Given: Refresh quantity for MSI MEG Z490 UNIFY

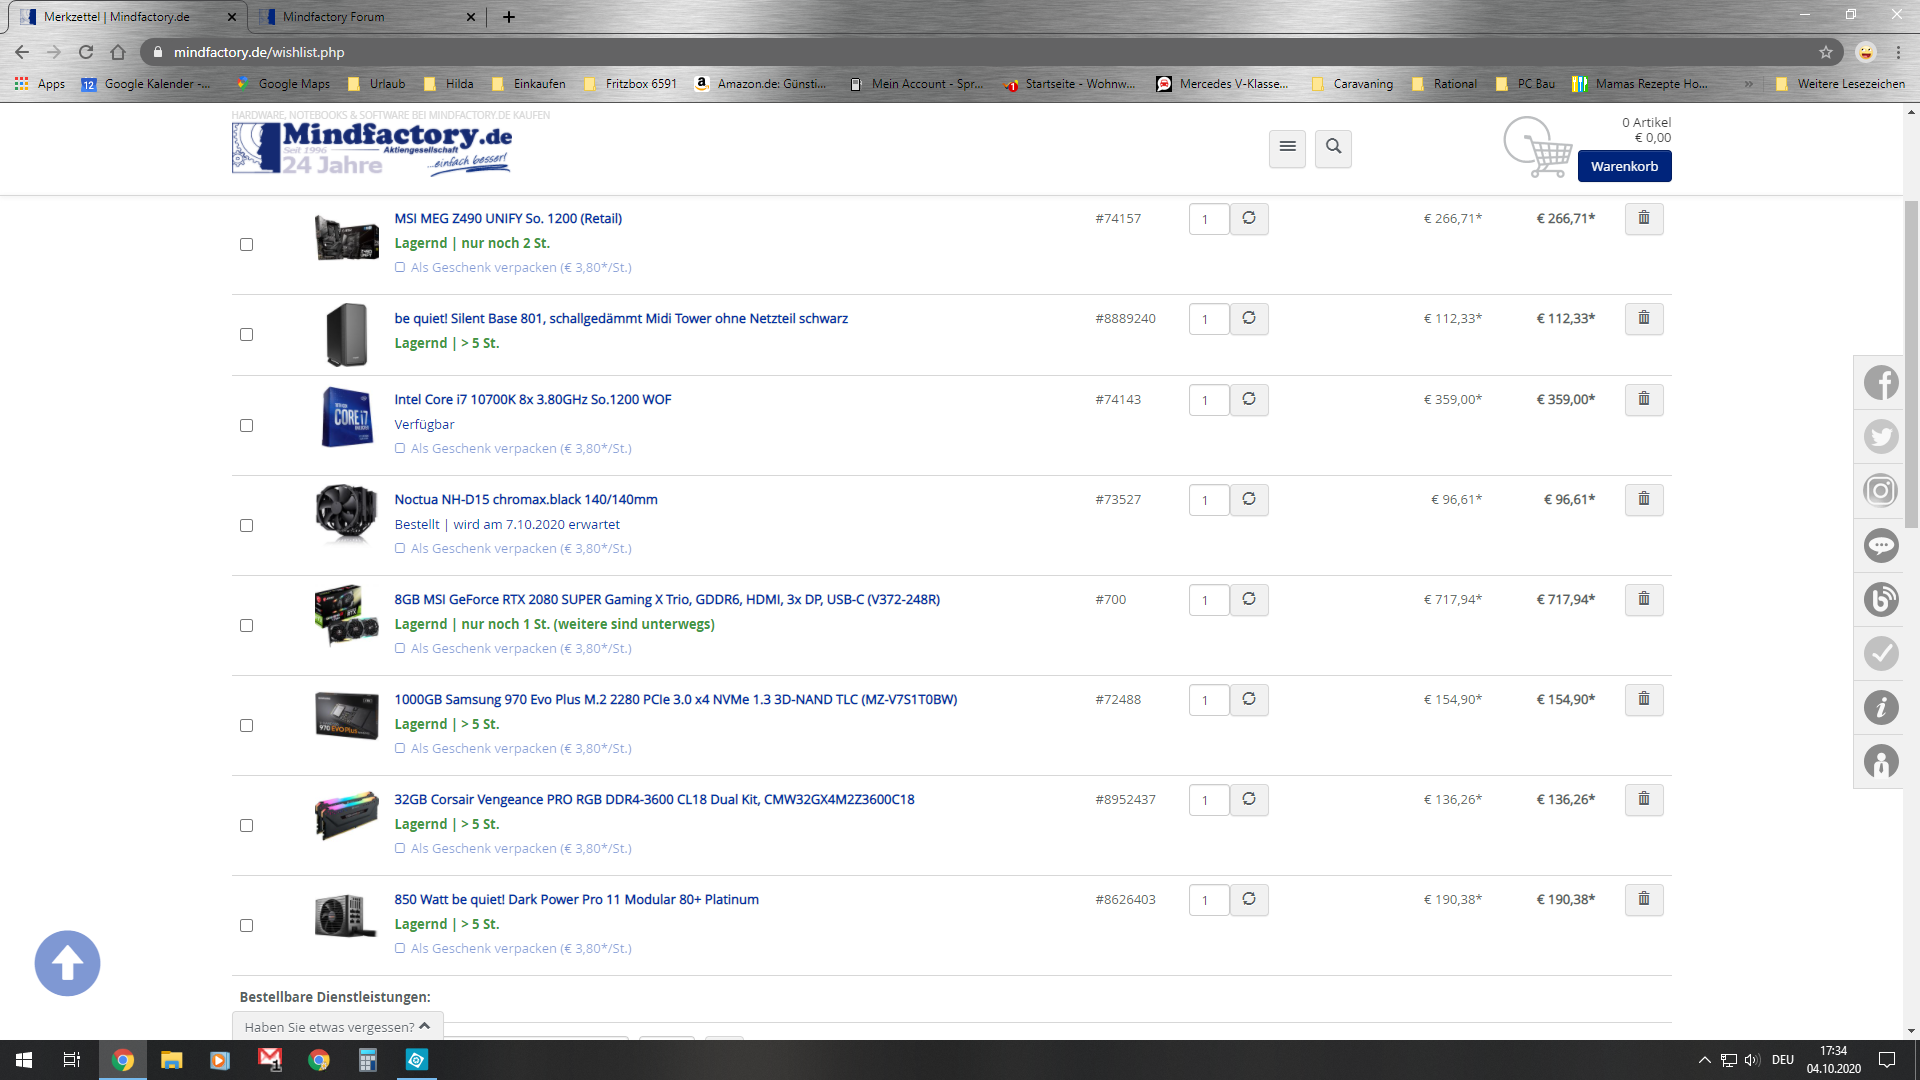Looking at the screenshot, I should [1249, 218].
